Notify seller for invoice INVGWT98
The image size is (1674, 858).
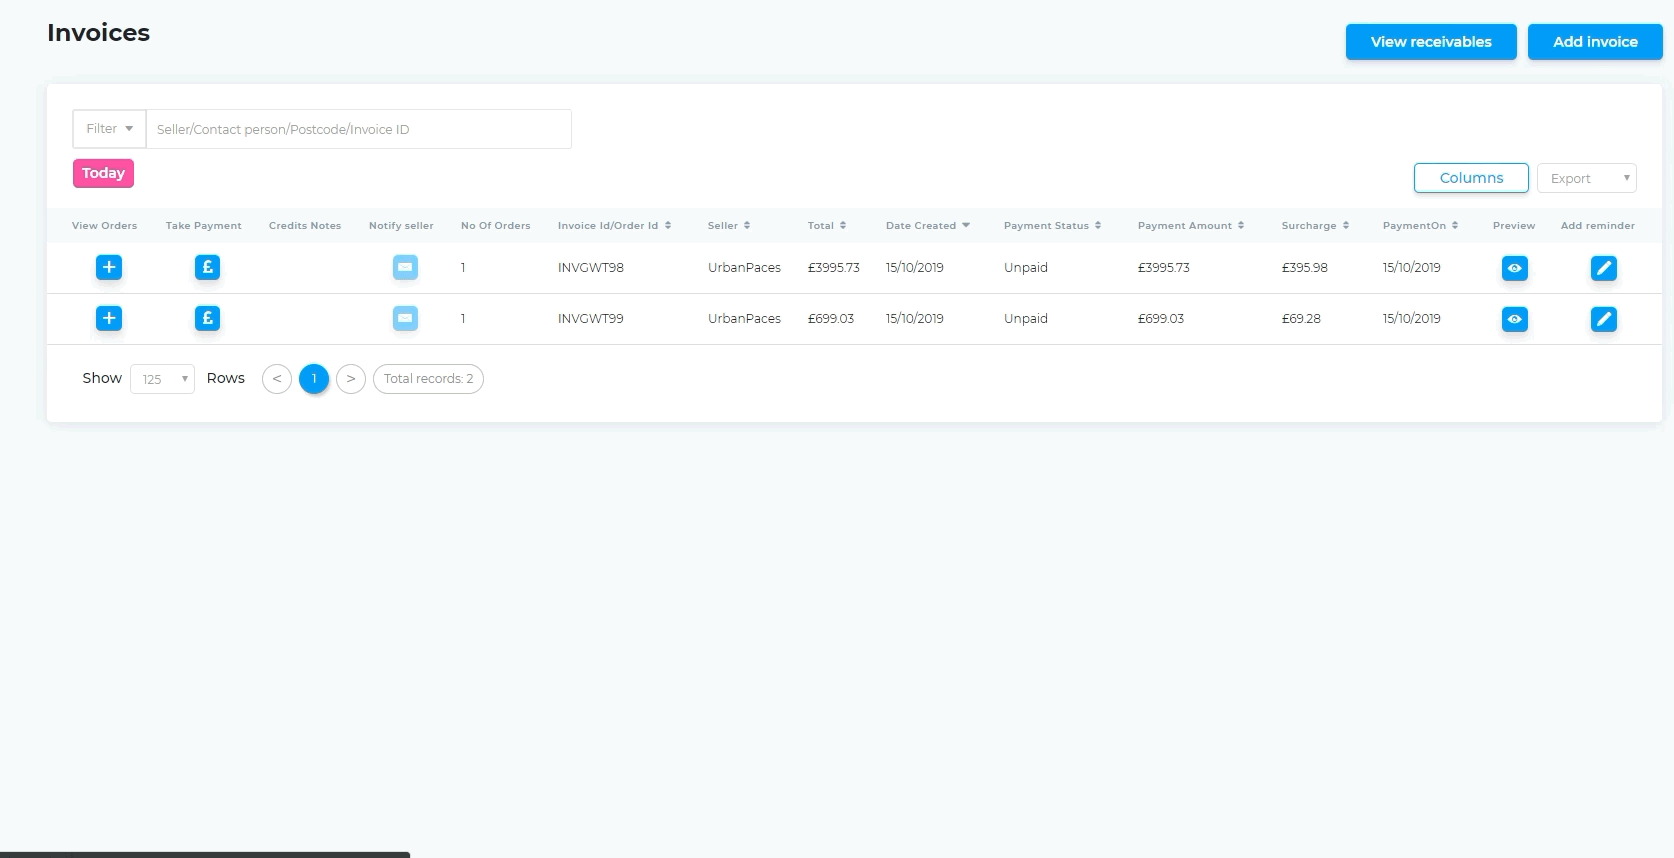tap(405, 267)
